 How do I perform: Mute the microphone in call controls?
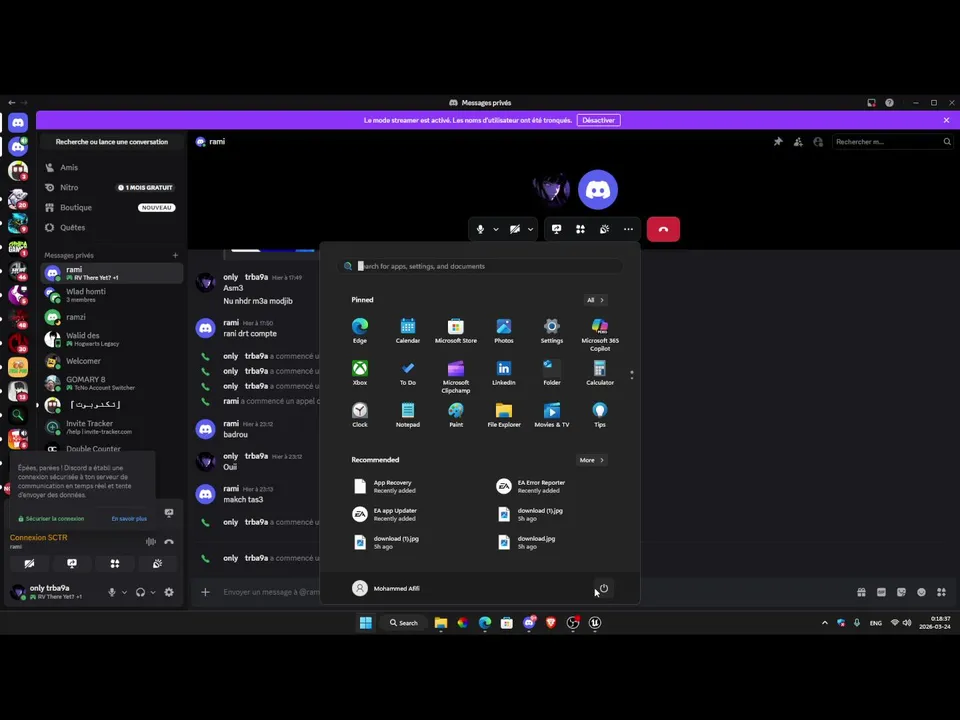pyautogui.click(x=481, y=229)
